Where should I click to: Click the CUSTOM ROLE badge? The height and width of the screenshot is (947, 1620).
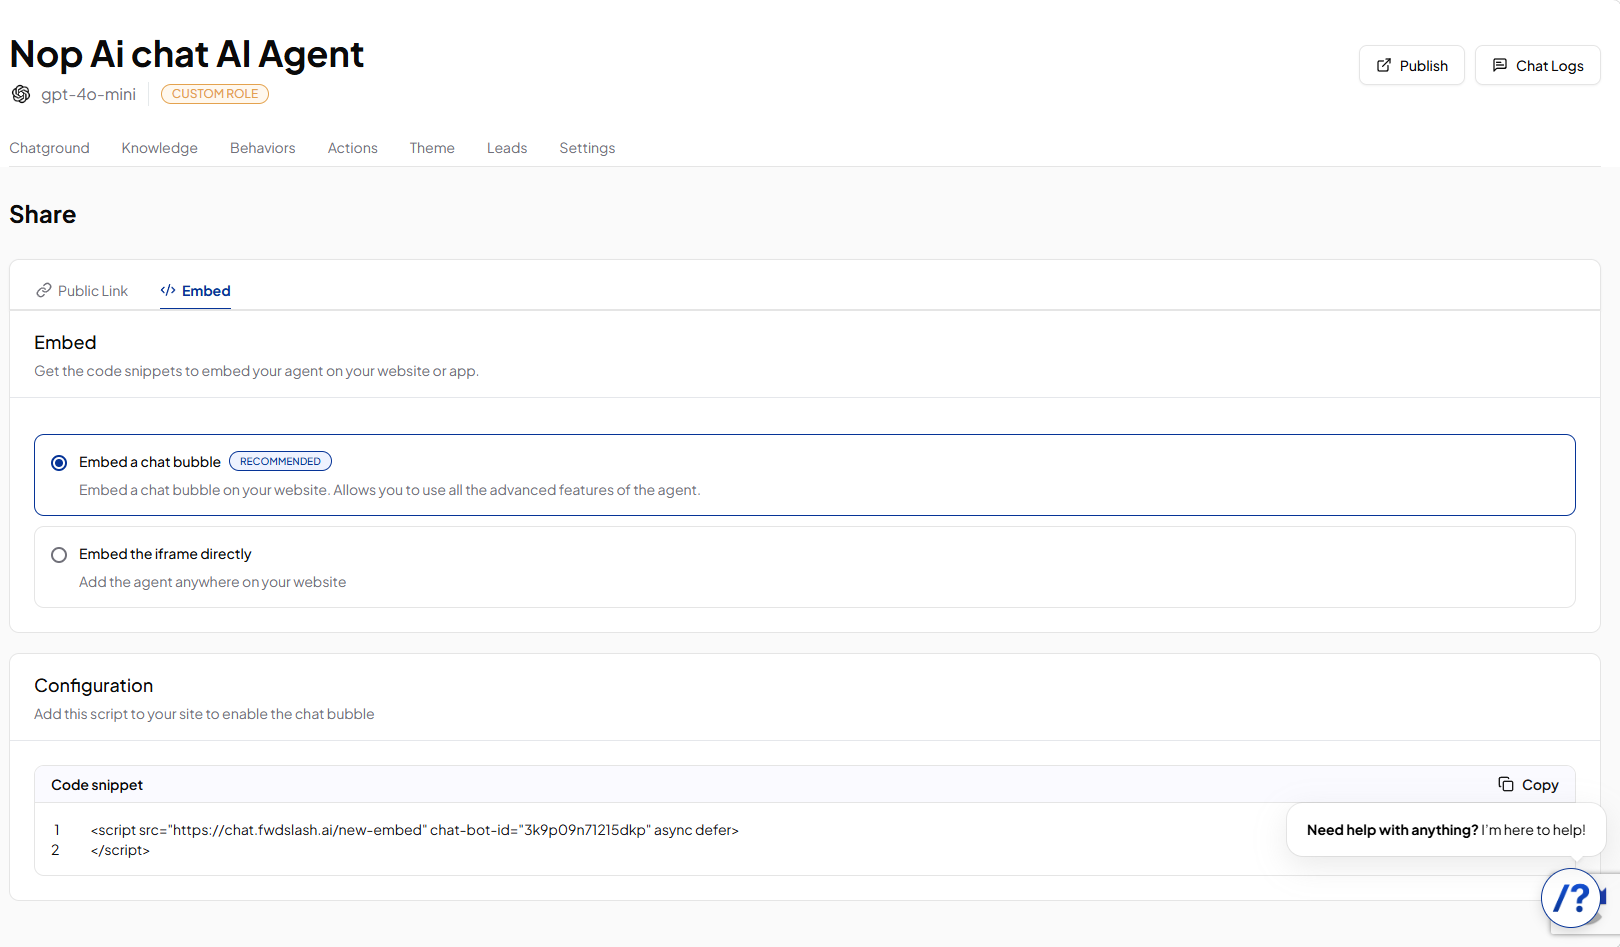pyautogui.click(x=215, y=94)
